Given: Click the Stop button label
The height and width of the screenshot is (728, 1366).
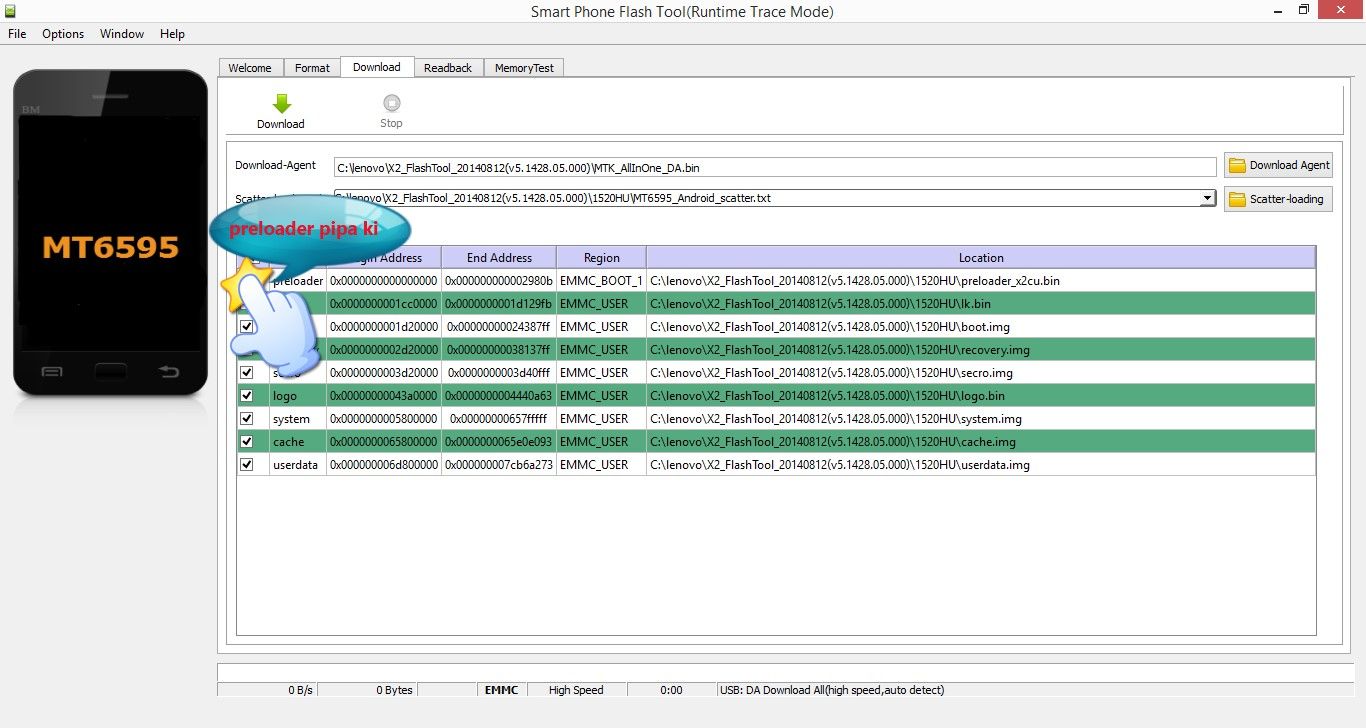Looking at the screenshot, I should click(x=391, y=123).
